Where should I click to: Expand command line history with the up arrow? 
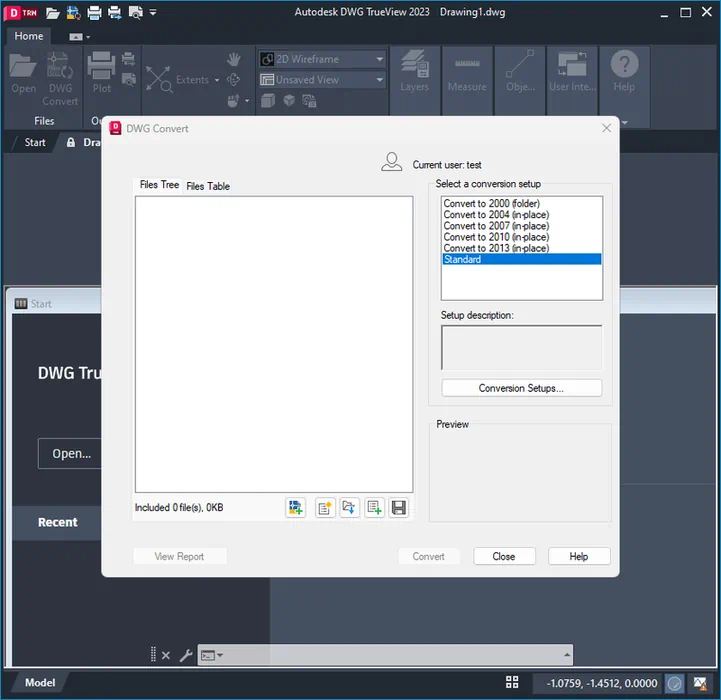coord(566,655)
